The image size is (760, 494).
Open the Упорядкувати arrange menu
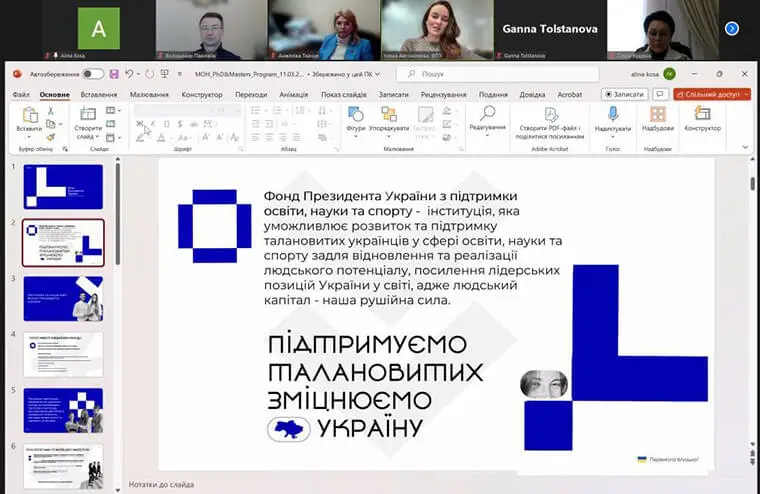pos(389,122)
